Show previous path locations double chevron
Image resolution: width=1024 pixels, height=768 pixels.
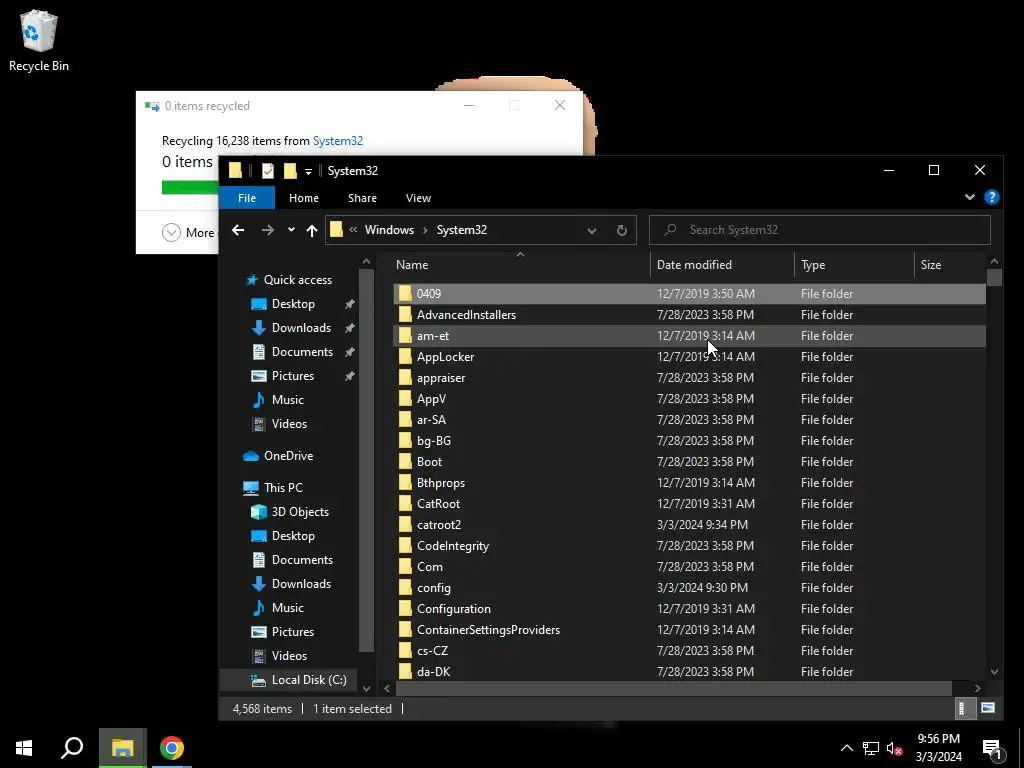353,230
